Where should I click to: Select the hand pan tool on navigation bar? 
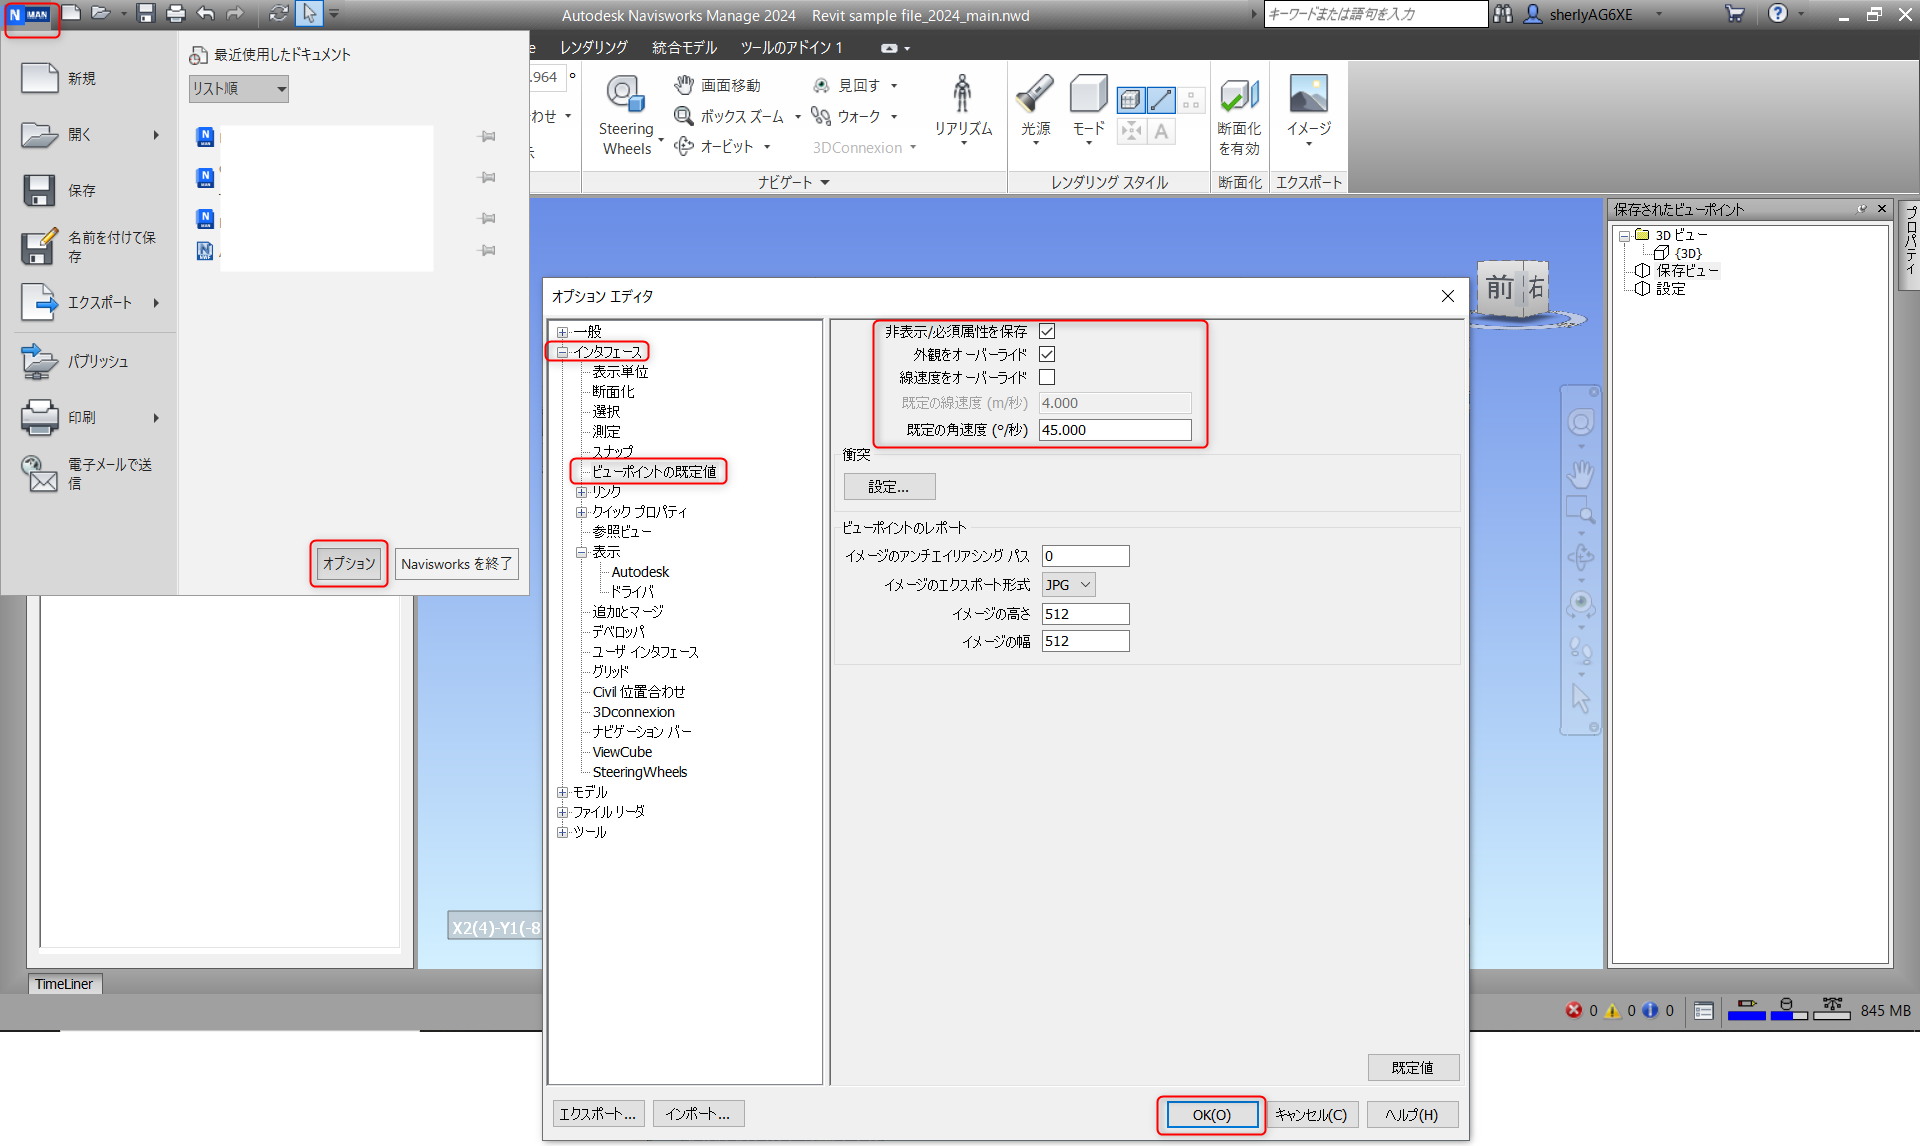click(1580, 474)
